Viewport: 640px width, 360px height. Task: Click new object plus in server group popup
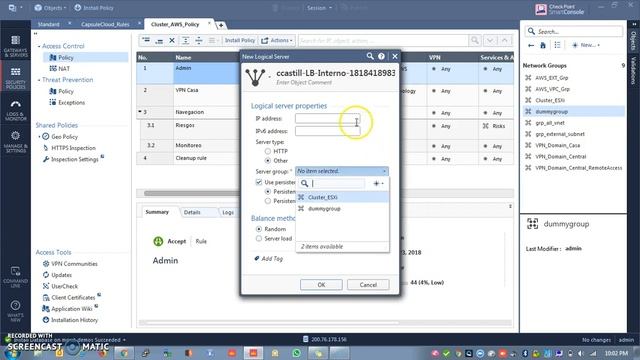[x=378, y=184]
